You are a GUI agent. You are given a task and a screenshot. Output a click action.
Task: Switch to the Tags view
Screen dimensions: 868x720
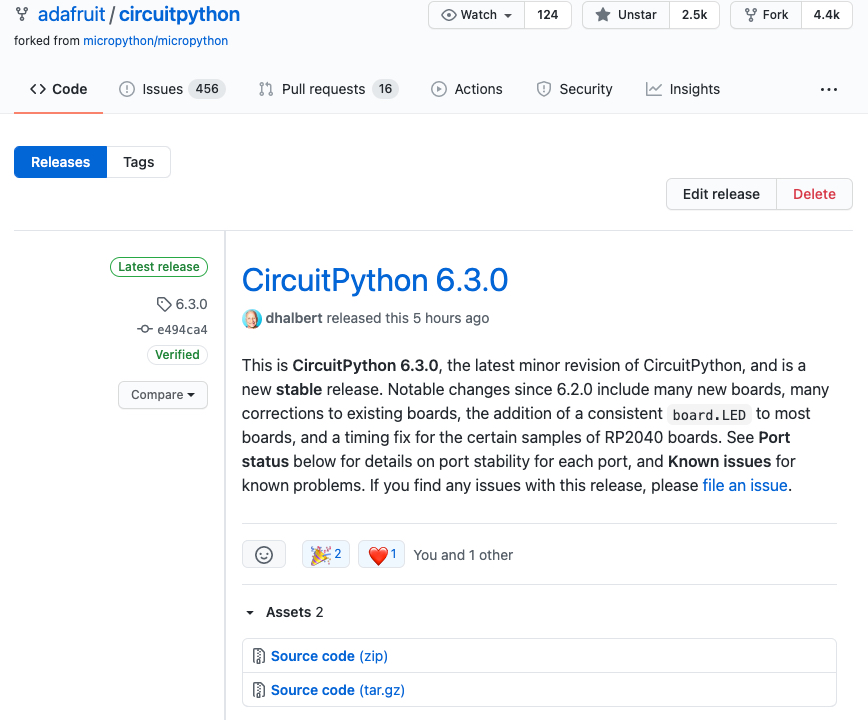tap(138, 162)
